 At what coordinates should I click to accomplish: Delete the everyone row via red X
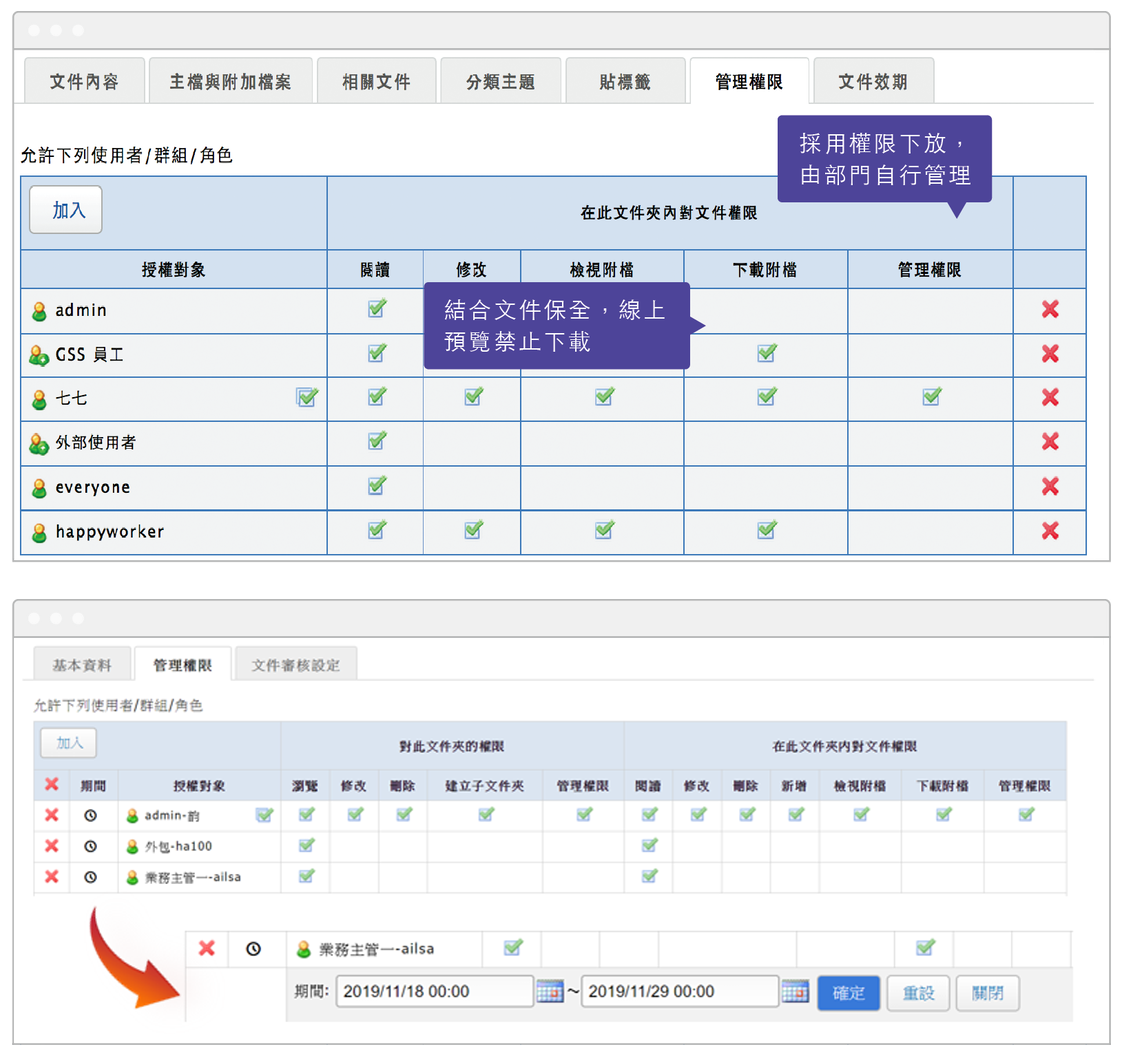coord(1050,487)
